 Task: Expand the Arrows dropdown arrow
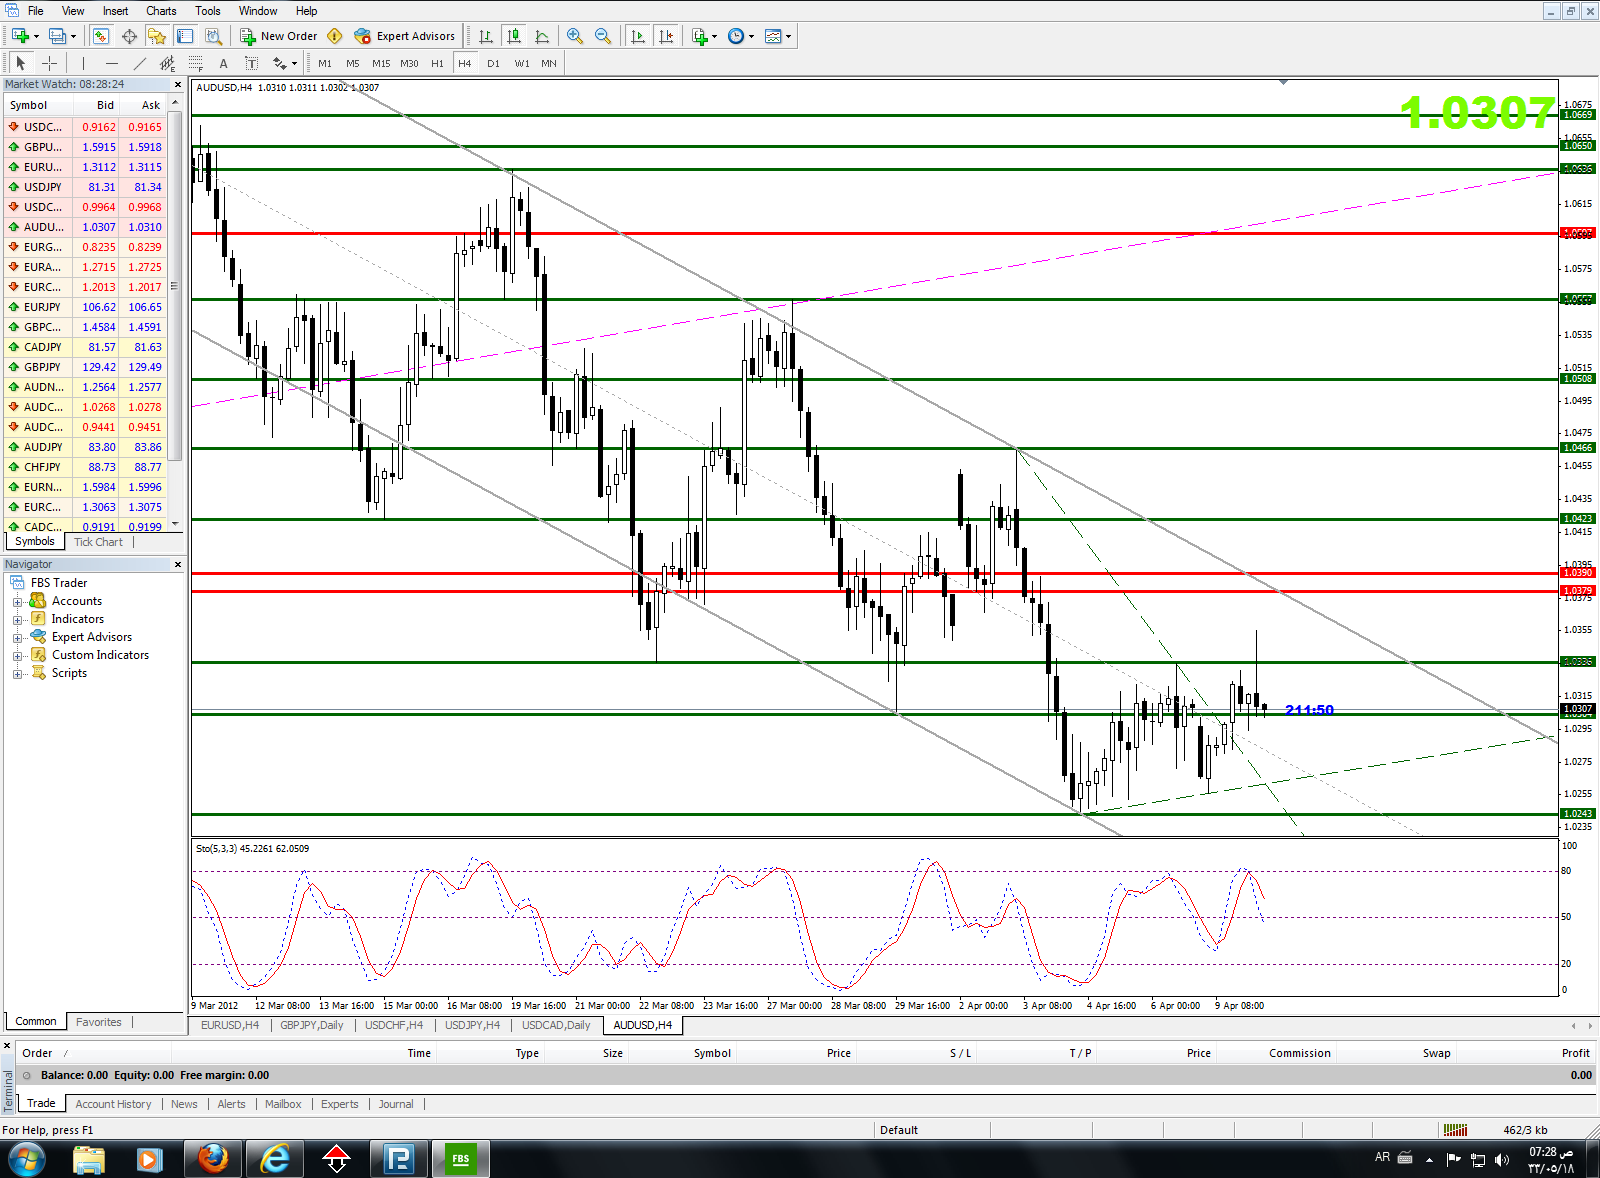tap(294, 63)
